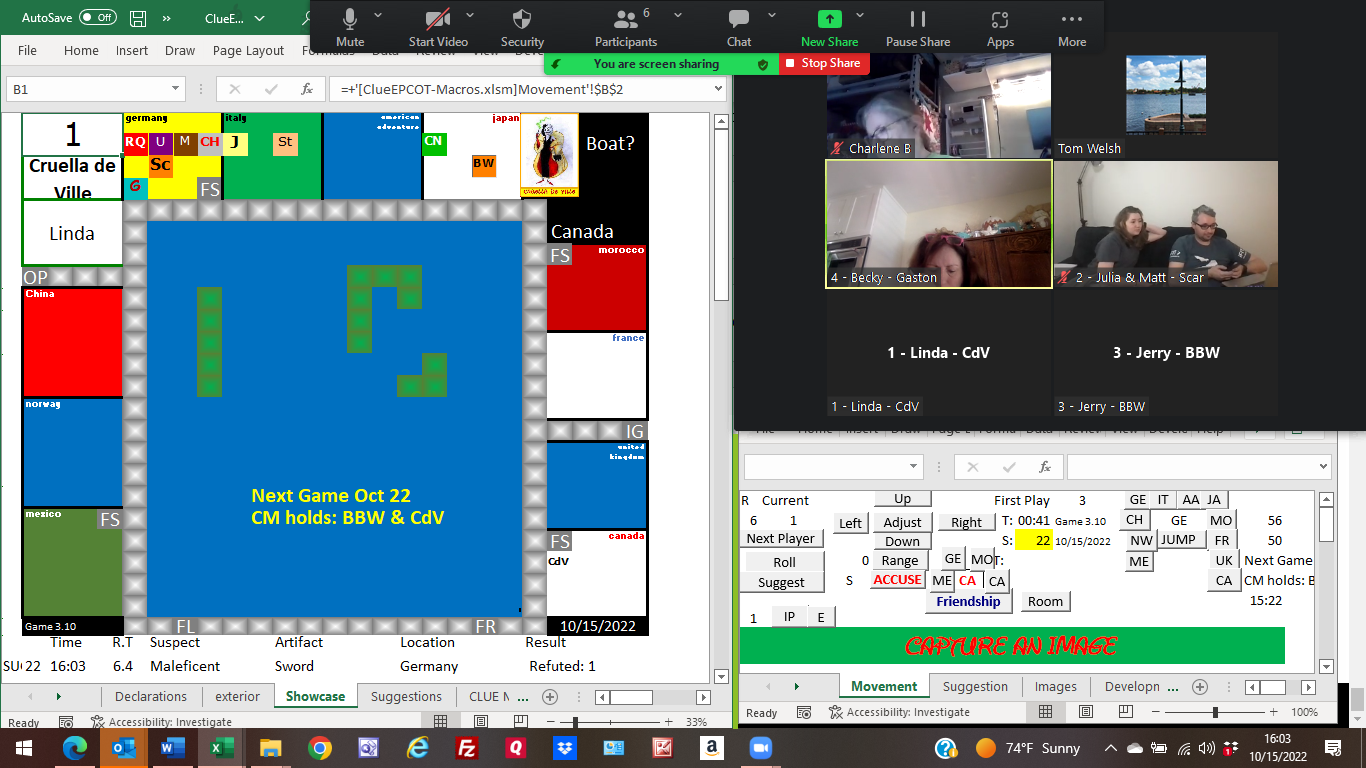Click Friendship button
Screen dimensions: 1366x768
968,601
